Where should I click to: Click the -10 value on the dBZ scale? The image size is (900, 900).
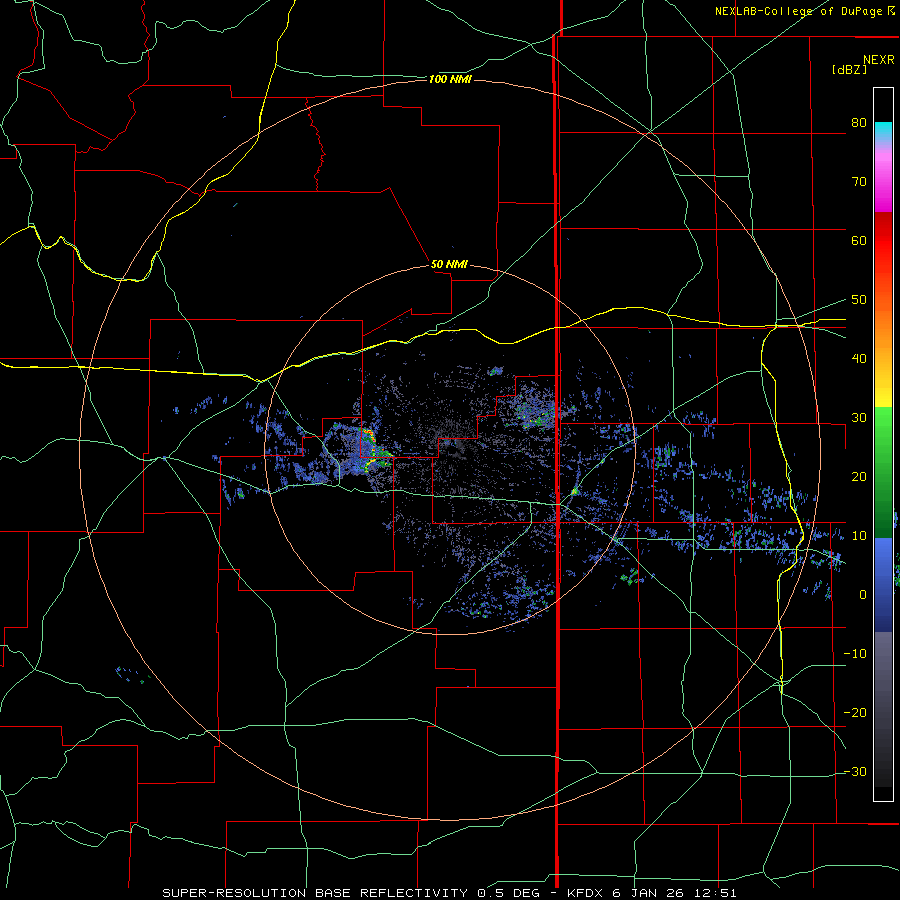855,654
